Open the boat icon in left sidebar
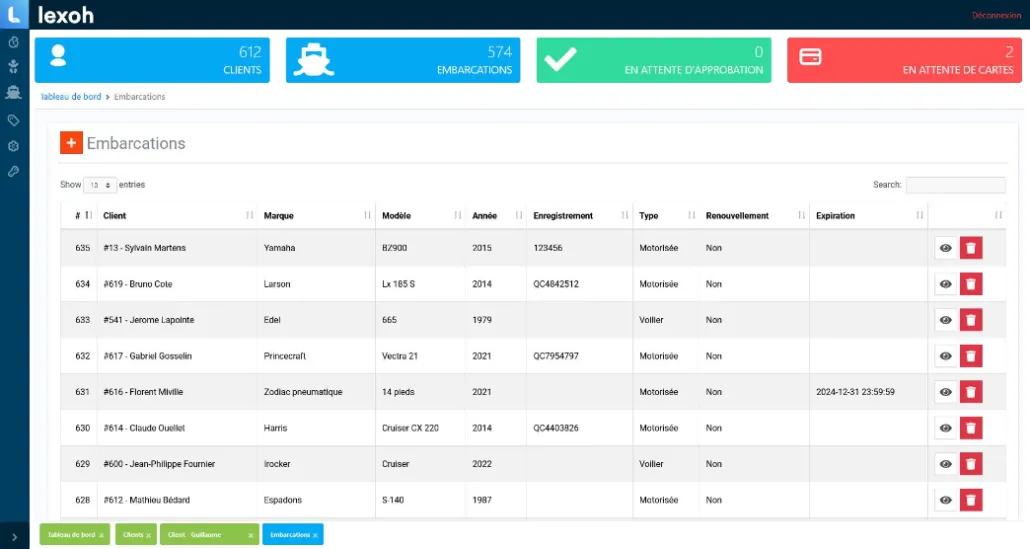 click(x=13, y=93)
